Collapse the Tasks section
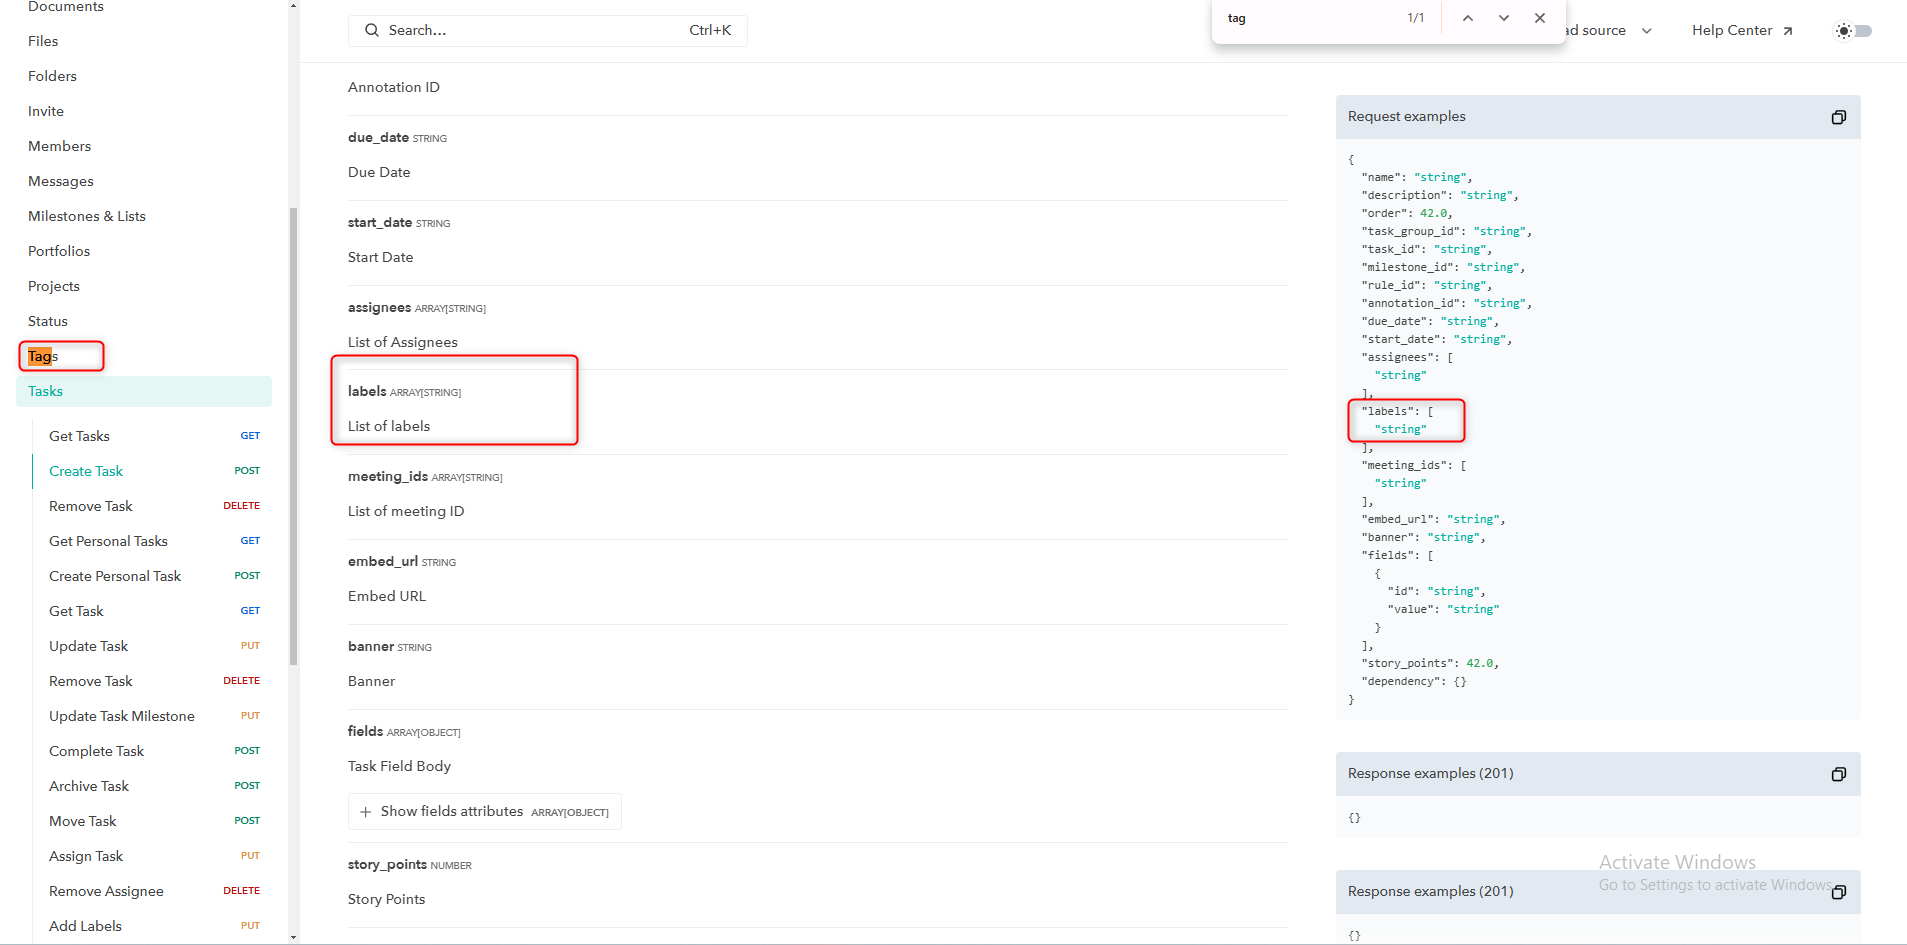The height and width of the screenshot is (945, 1907). click(x=144, y=391)
